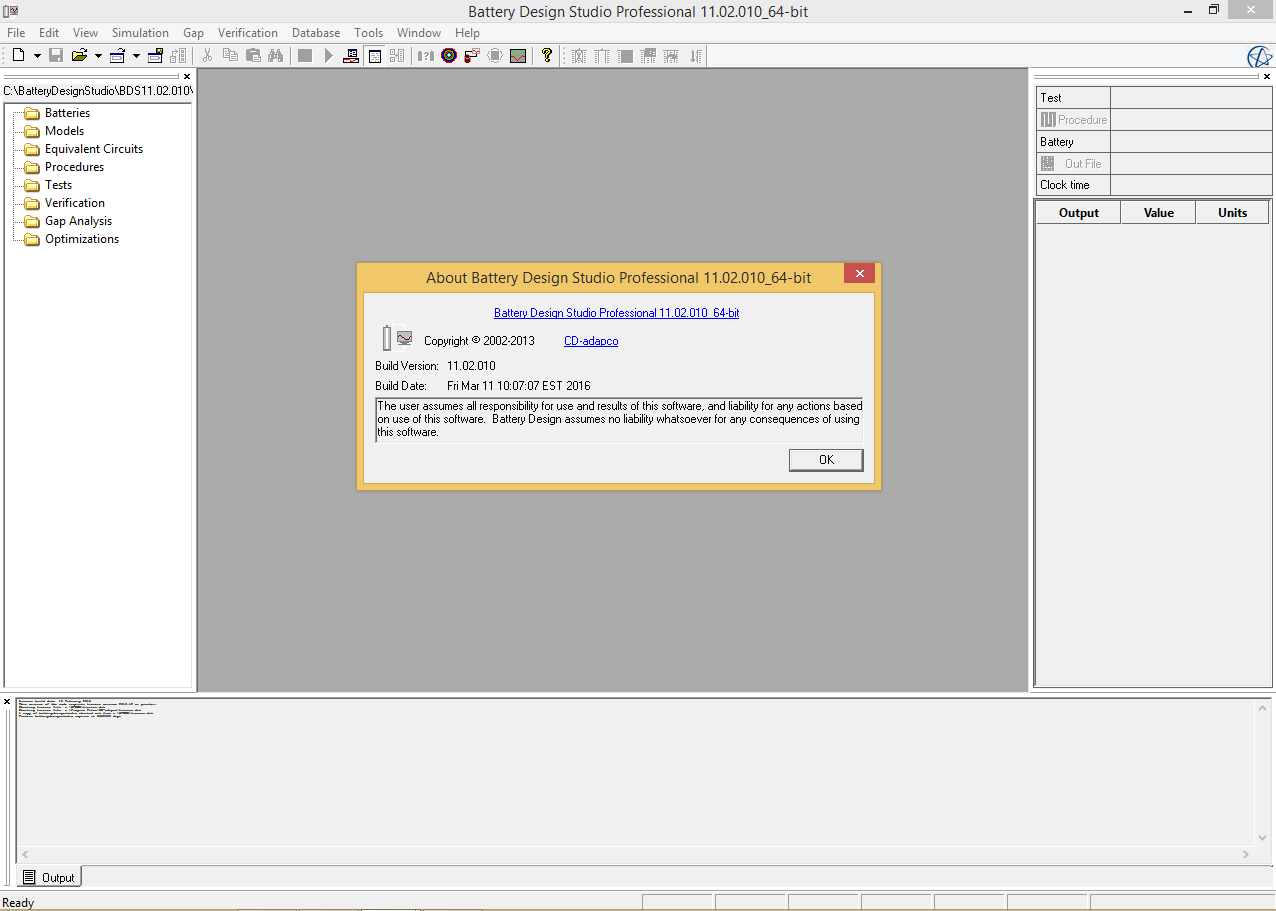
Task: Open the Help menu
Action: [x=467, y=33]
